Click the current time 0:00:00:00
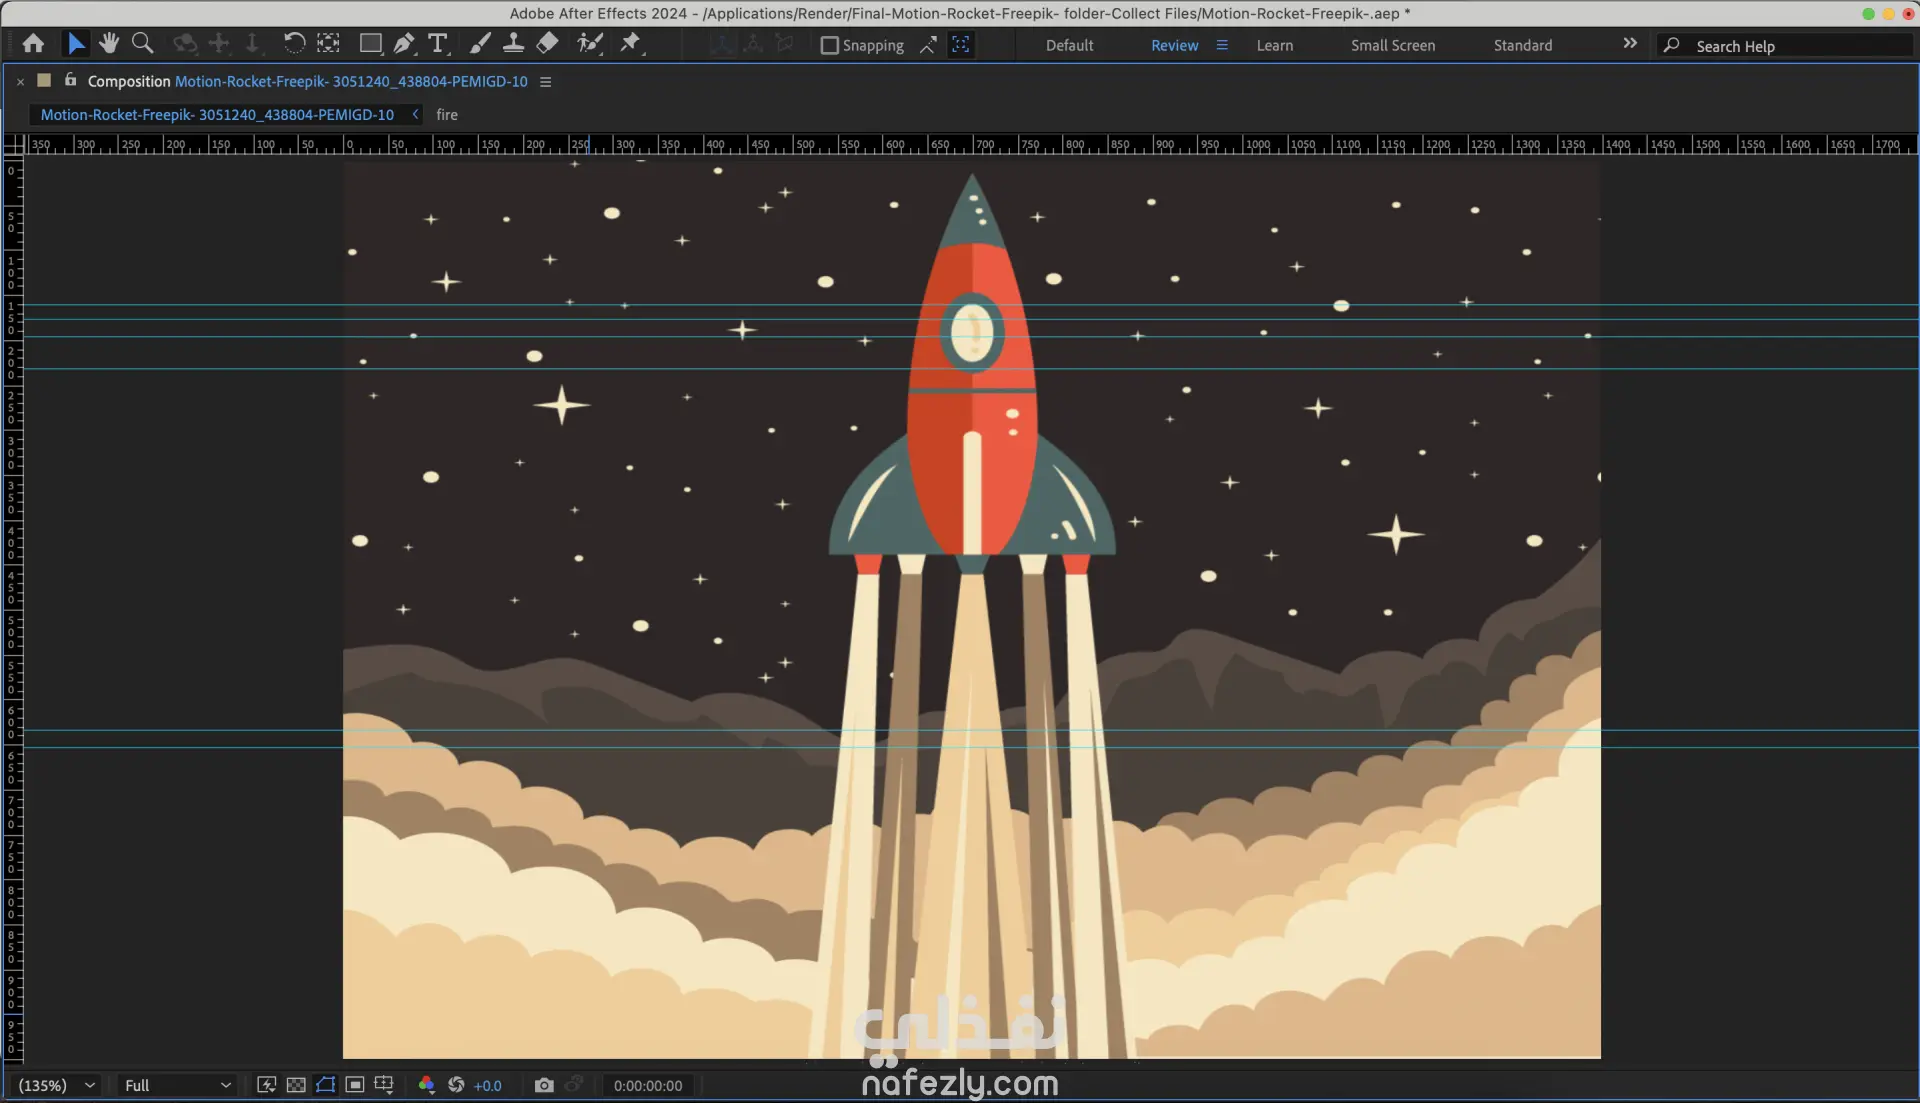 click(x=648, y=1085)
